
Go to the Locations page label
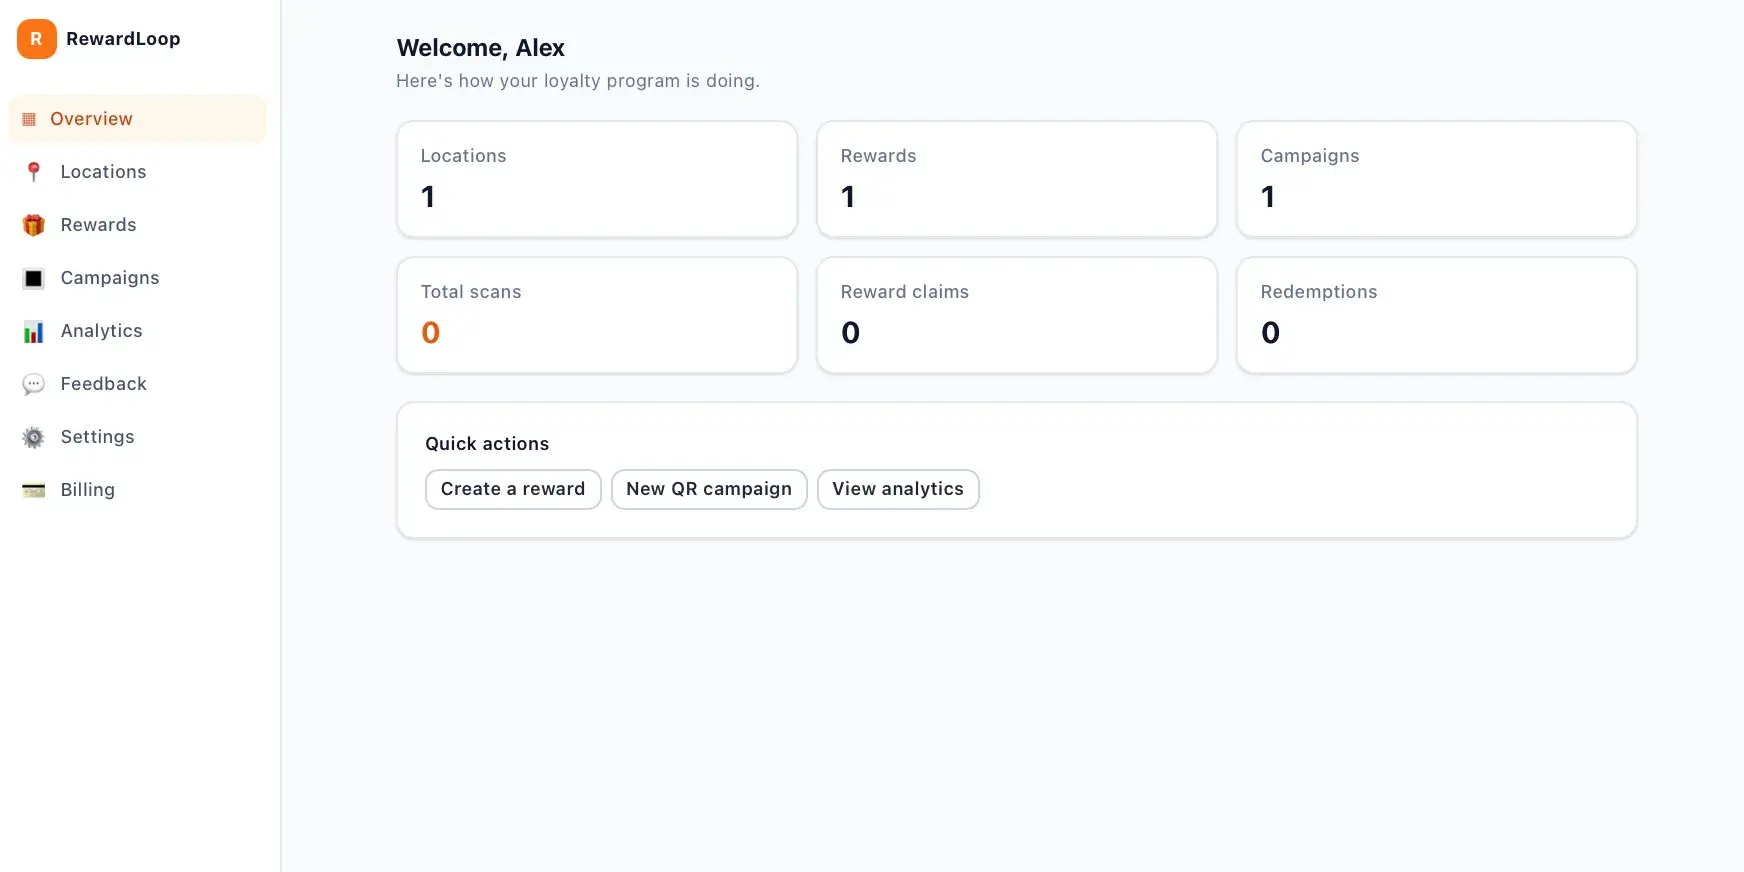[x=103, y=172]
